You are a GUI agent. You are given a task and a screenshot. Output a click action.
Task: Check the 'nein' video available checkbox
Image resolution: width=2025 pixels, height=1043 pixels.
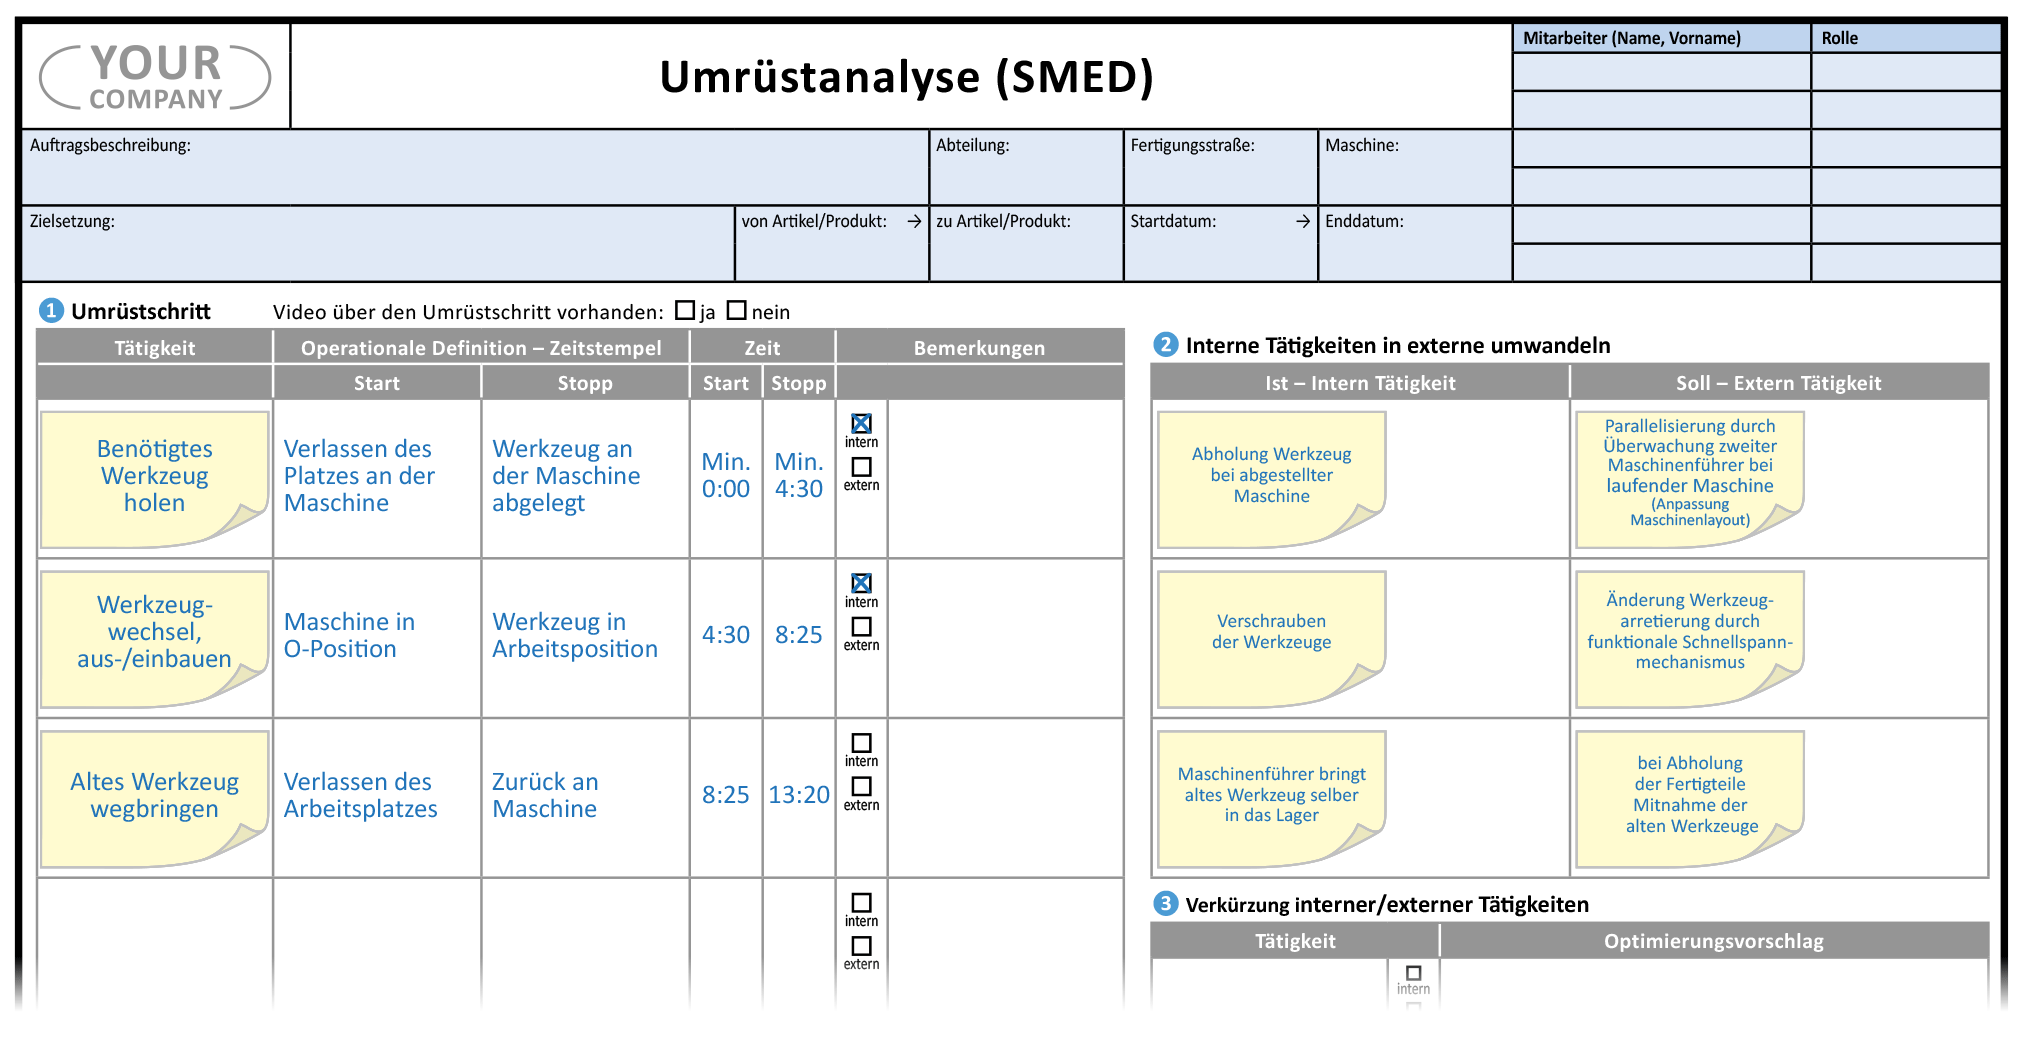(x=737, y=311)
